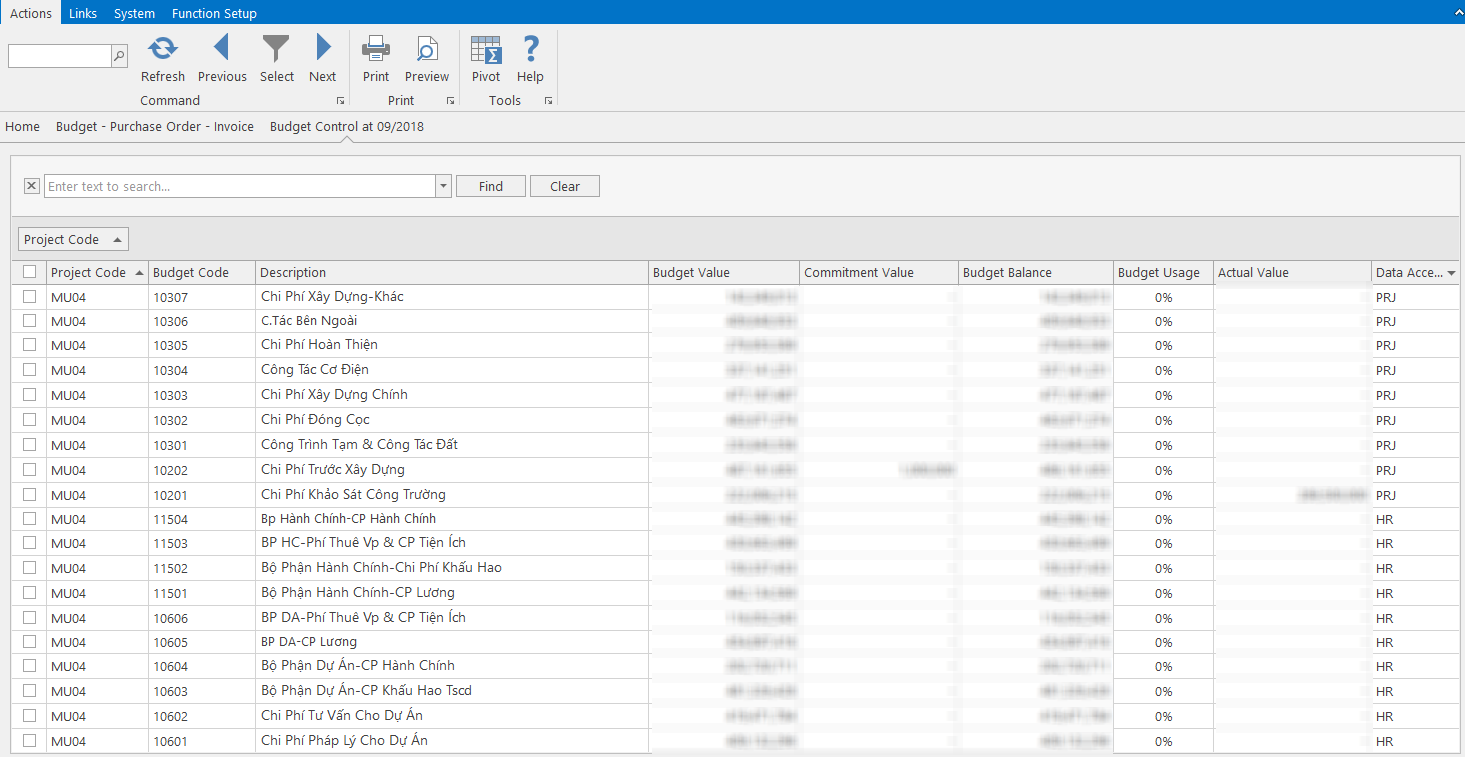Open the System ribbon tab

134,13
